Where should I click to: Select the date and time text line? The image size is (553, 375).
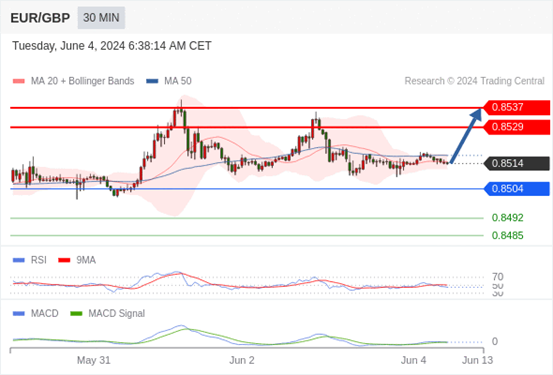pos(112,46)
